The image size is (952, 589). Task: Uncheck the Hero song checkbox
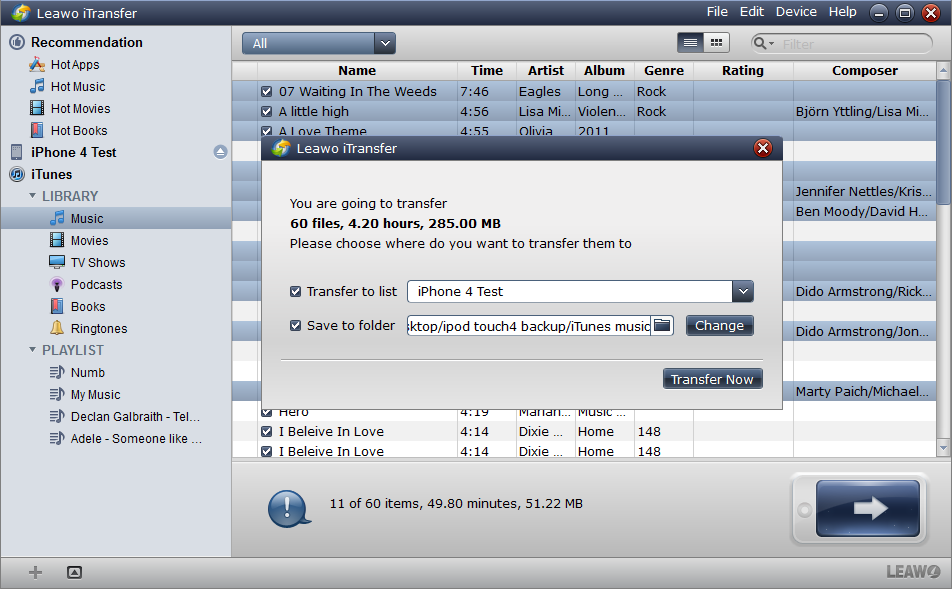(266, 412)
